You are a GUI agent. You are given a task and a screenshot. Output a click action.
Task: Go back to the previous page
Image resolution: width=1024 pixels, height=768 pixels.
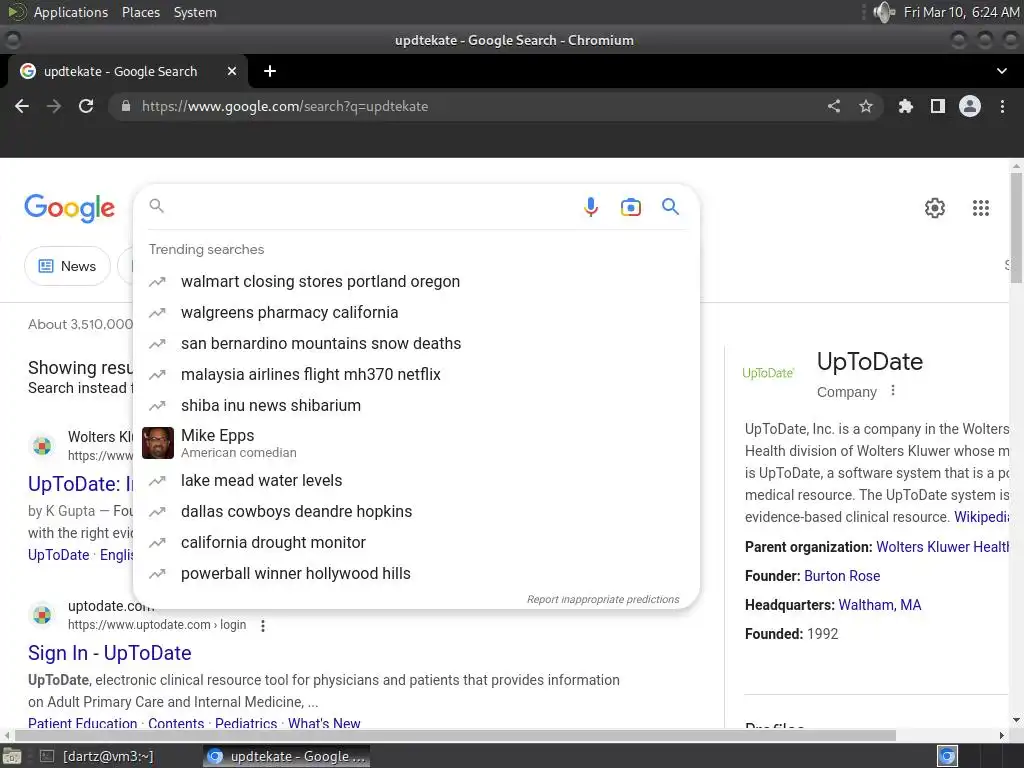pyautogui.click(x=22, y=106)
